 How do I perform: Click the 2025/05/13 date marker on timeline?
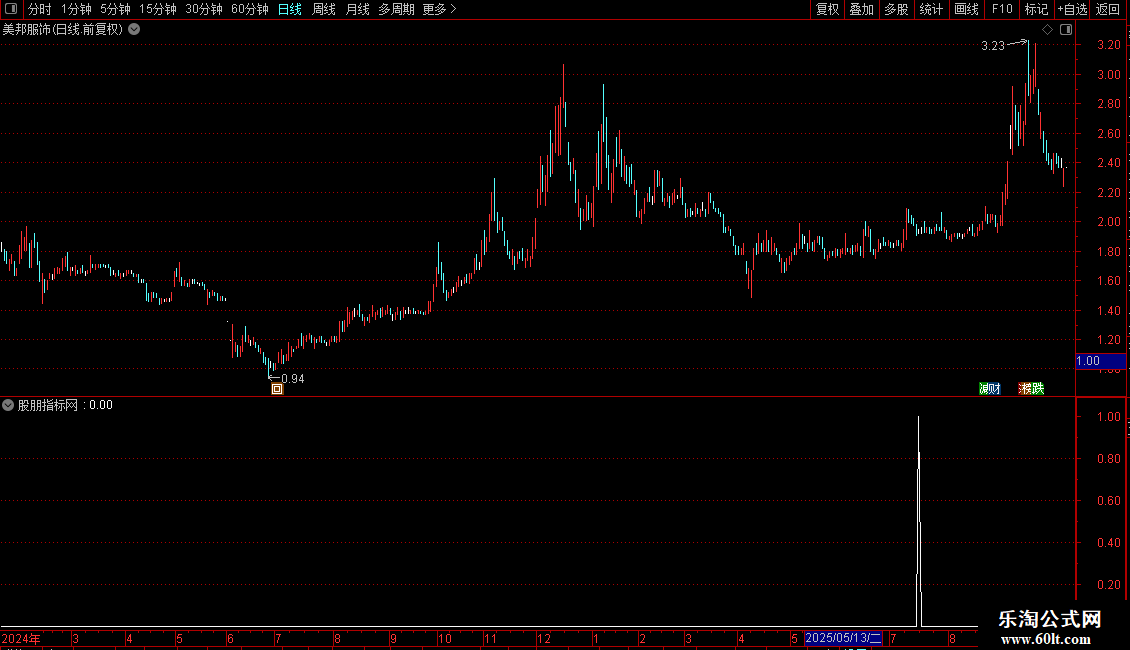point(843,638)
